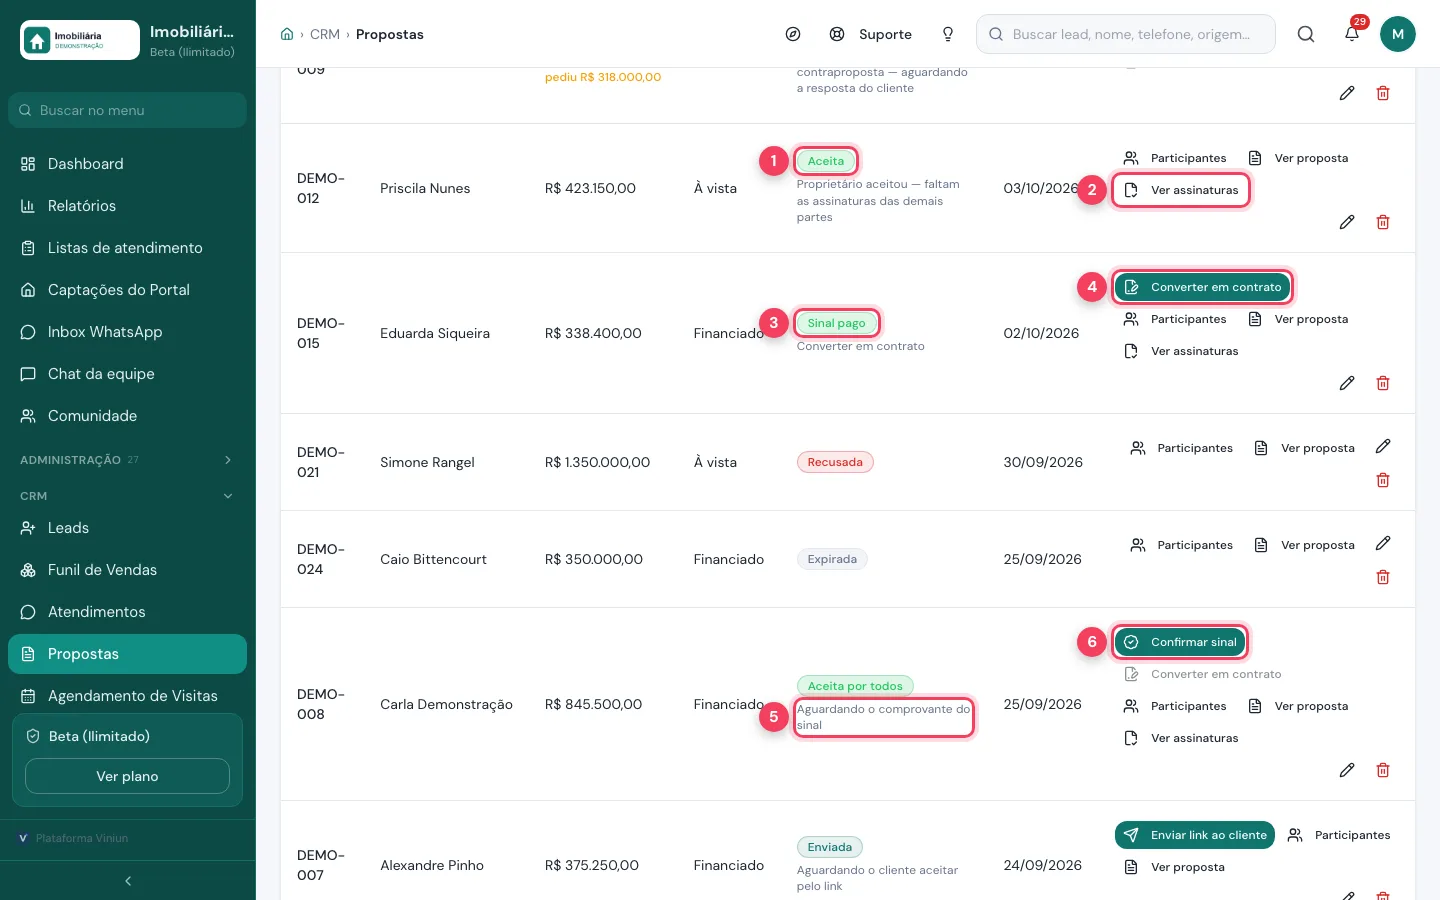Open the compass icon in the header
The image size is (1440, 900).
point(793,34)
